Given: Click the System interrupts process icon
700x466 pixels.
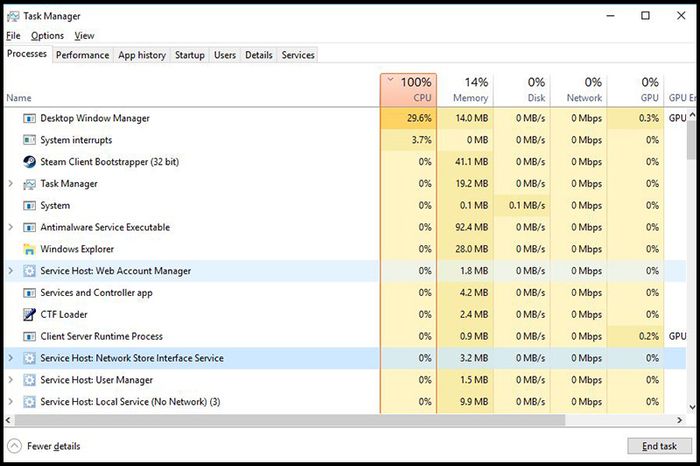Looking at the screenshot, I should [x=29, y=140].
